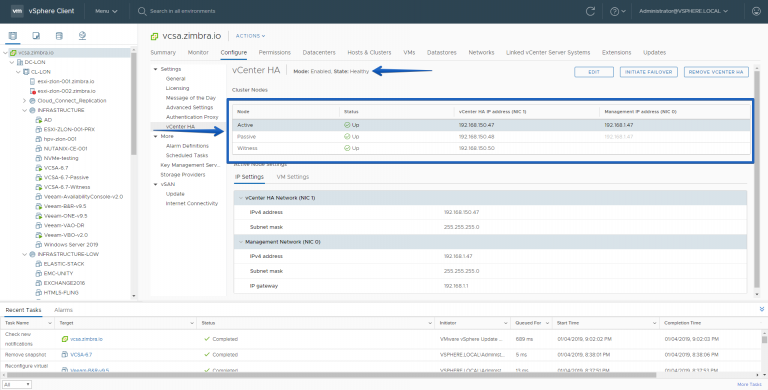
Task: Open the Menu dropdown in header
Action: [x=106, y=11]
